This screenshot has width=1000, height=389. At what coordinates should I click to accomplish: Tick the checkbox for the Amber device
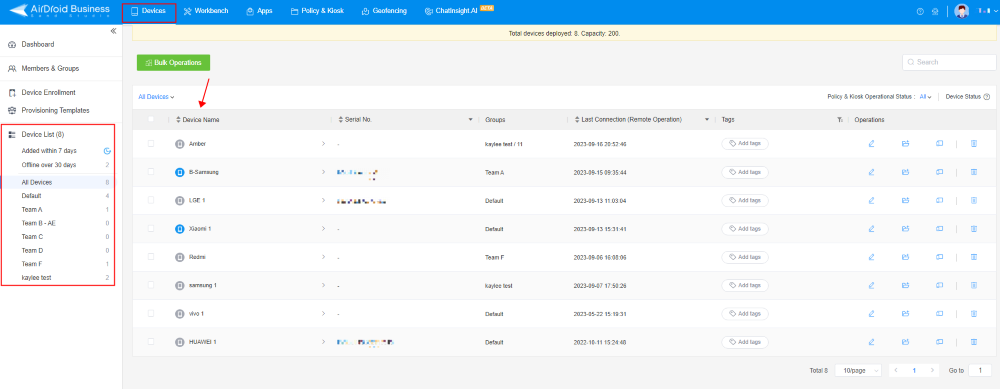(x=151, y=143)
